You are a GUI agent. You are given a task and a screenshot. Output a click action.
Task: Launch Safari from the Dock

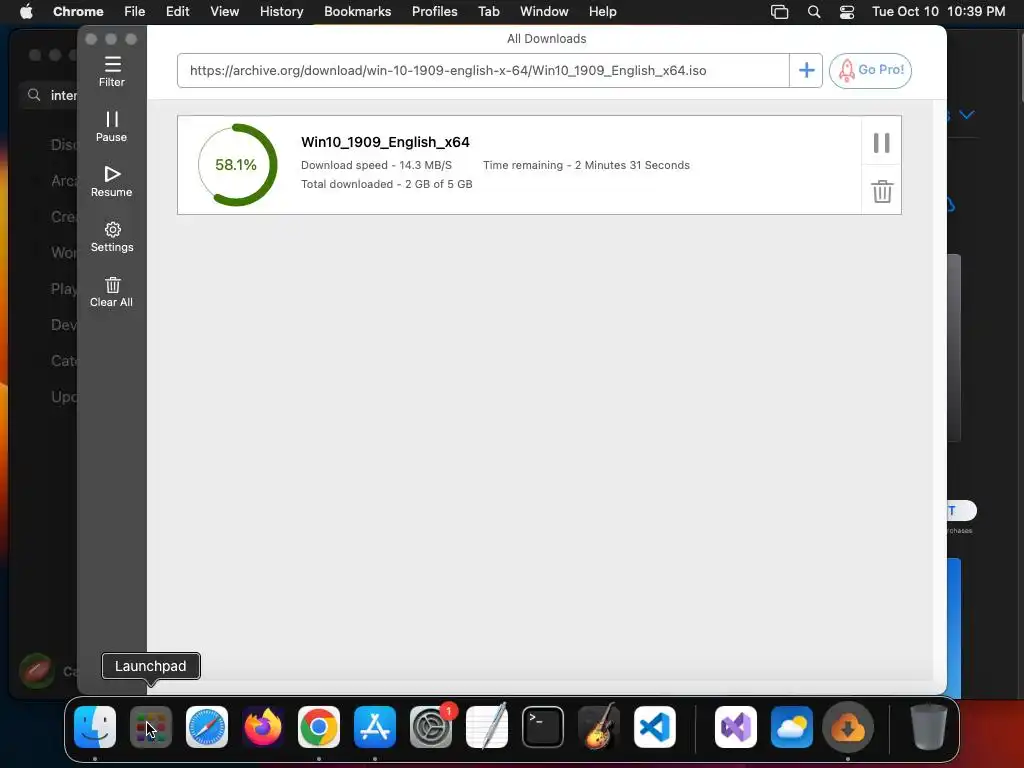coord(207,727)
